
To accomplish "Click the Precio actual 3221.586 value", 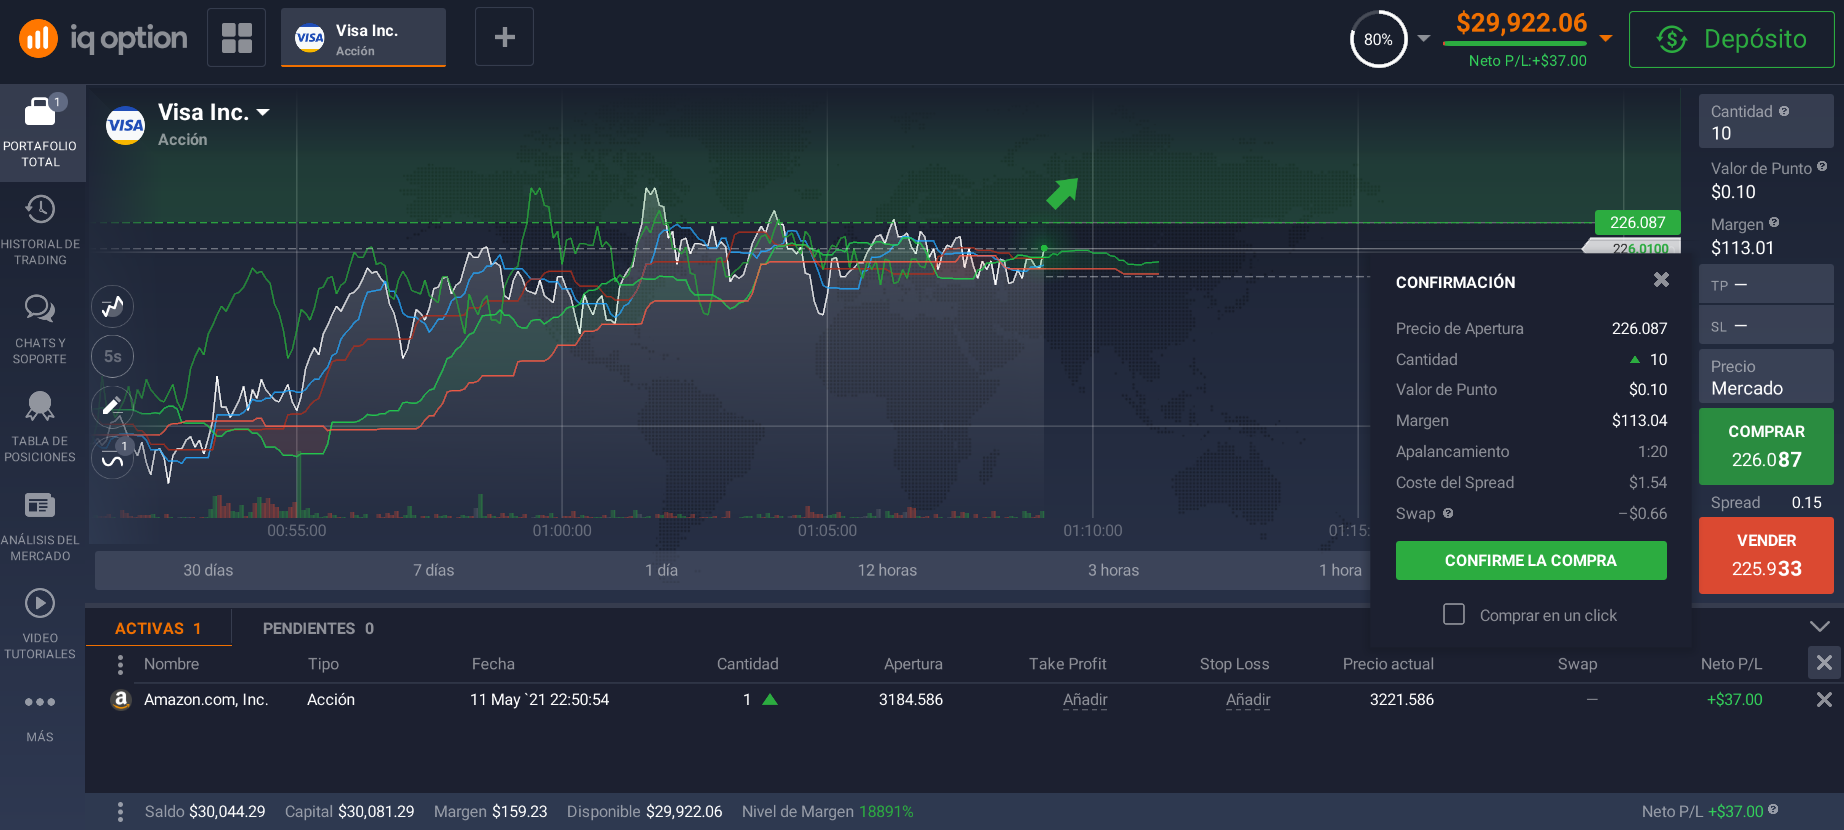I will tap(1401, 700).
